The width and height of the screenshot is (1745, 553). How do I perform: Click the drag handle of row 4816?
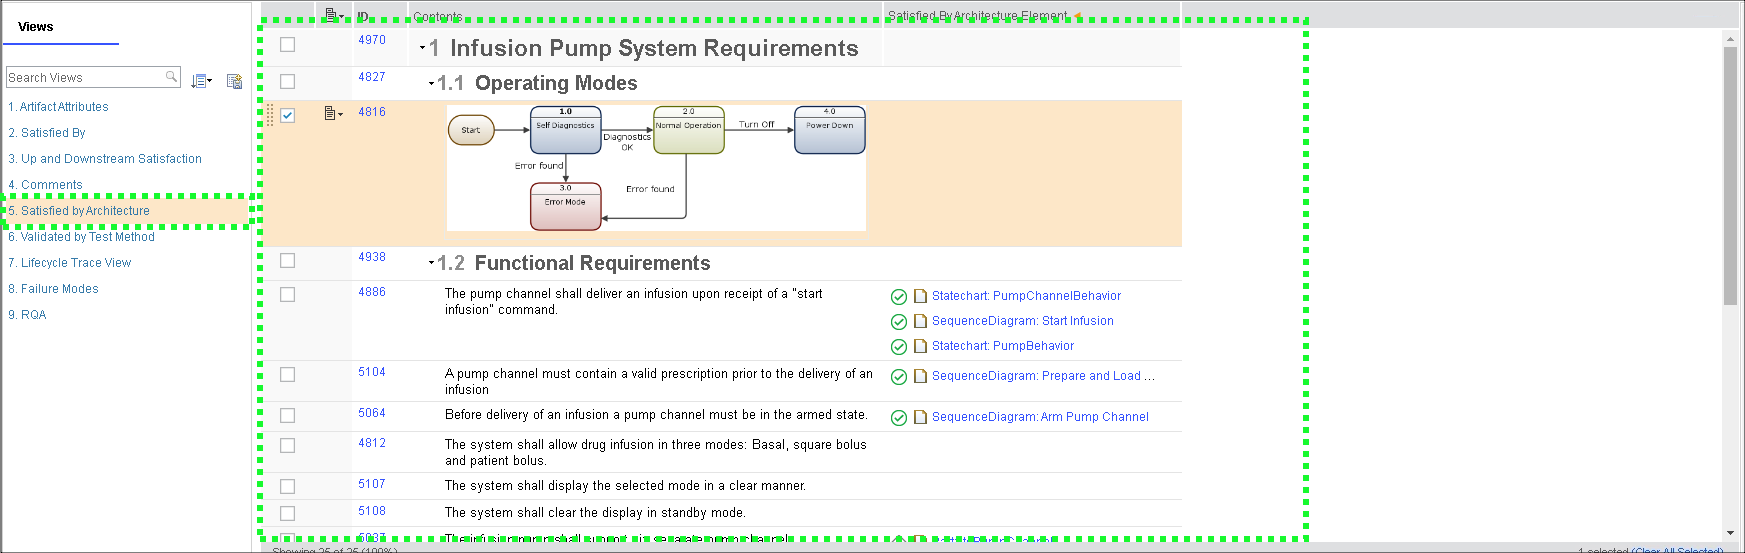point(269,115)
